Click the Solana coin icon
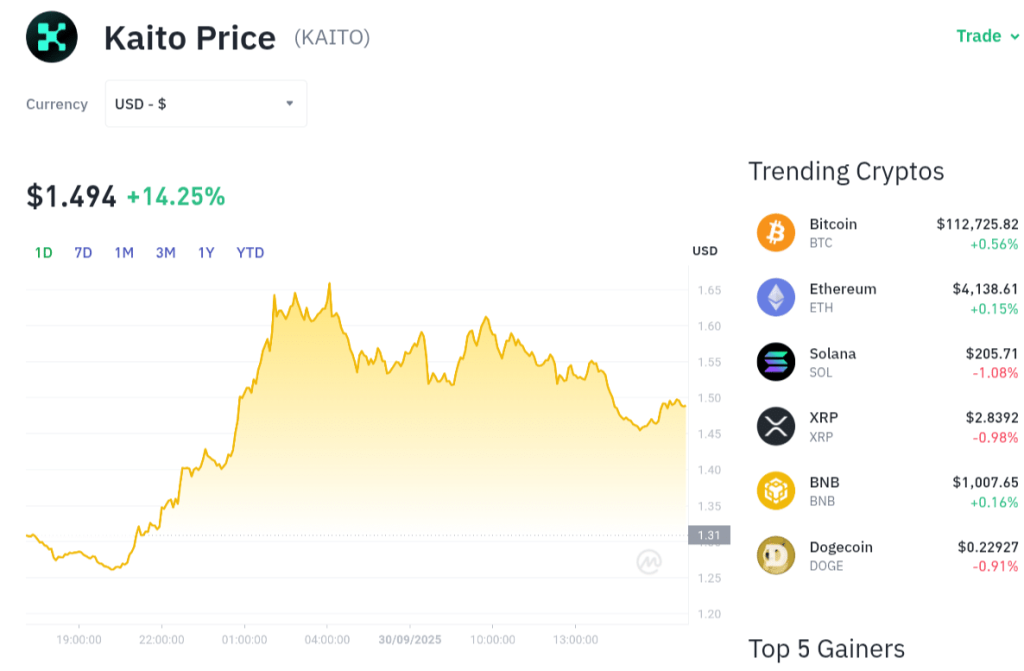The width and height of the screenshot is (1024, 671). 775,362
